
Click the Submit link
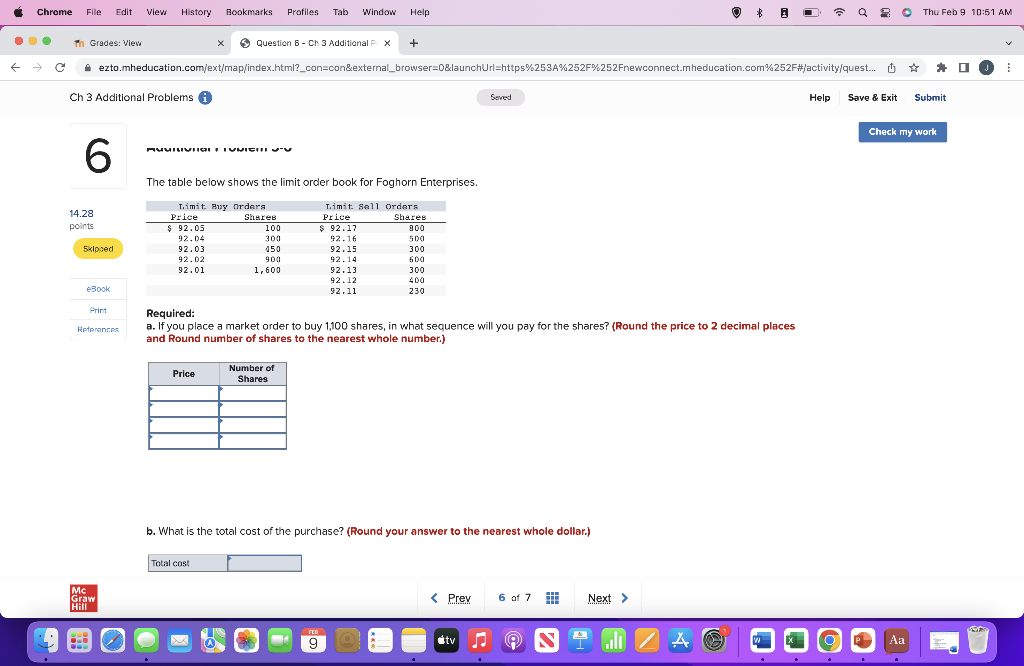pos(930,97)
